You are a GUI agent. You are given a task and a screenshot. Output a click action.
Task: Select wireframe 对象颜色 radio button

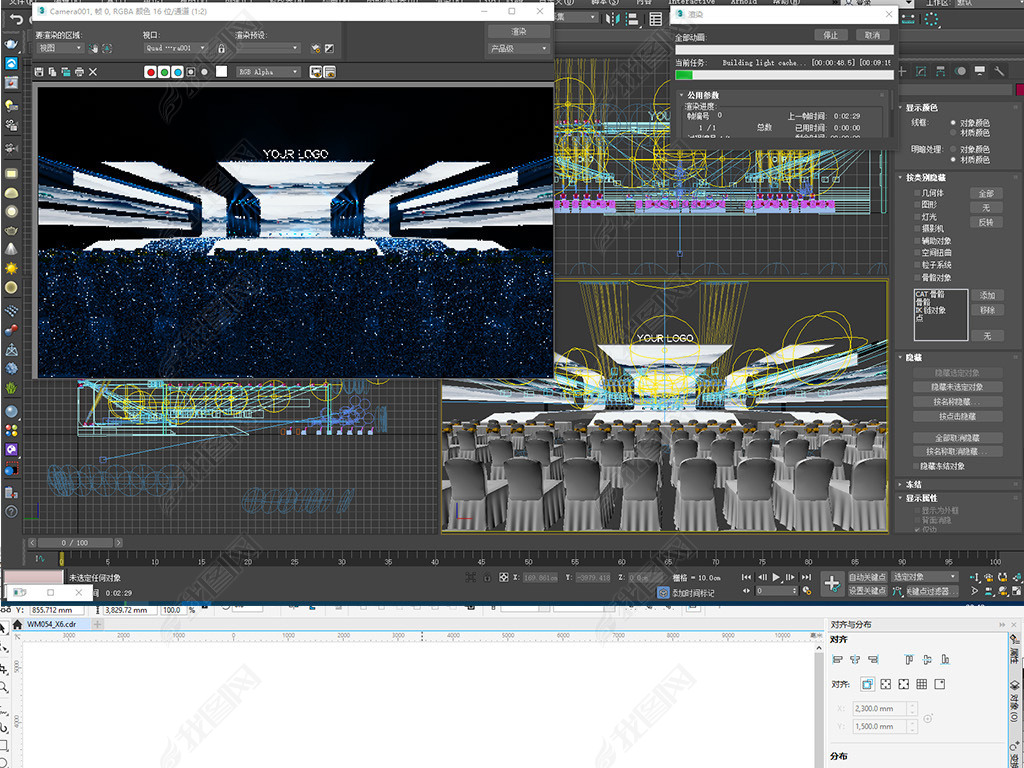point(953,123)
